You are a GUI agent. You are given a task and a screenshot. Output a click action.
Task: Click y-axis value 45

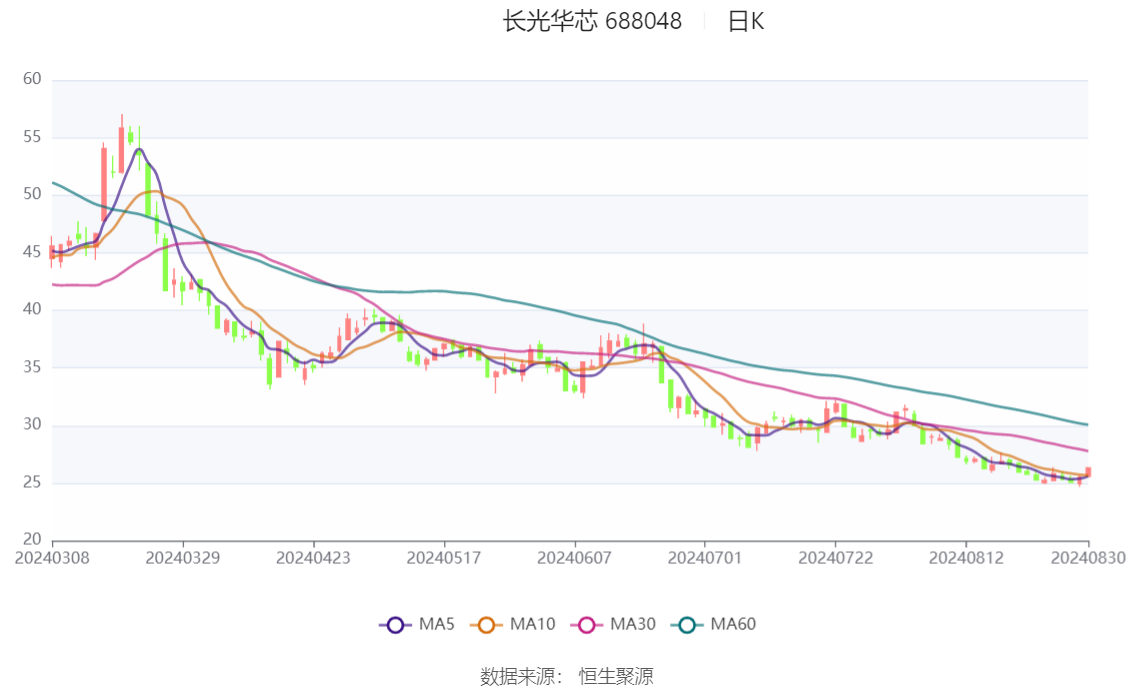coord(32,252)
